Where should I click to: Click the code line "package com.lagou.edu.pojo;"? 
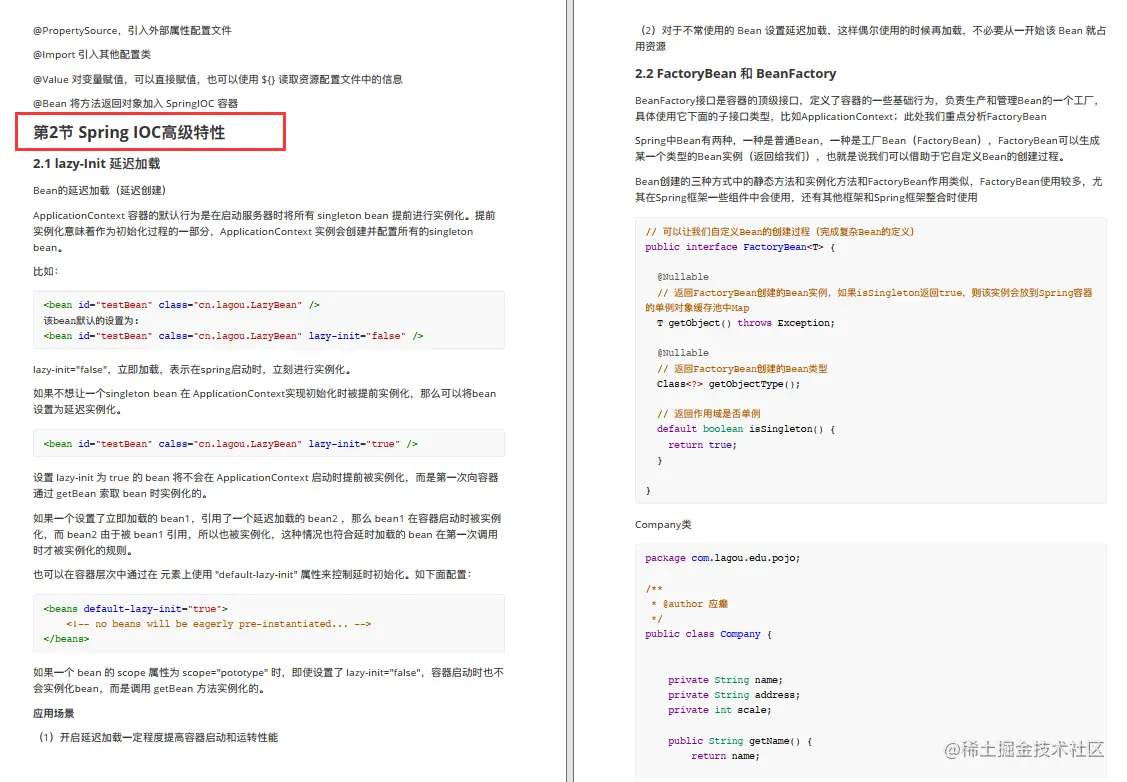click(722, 558)
